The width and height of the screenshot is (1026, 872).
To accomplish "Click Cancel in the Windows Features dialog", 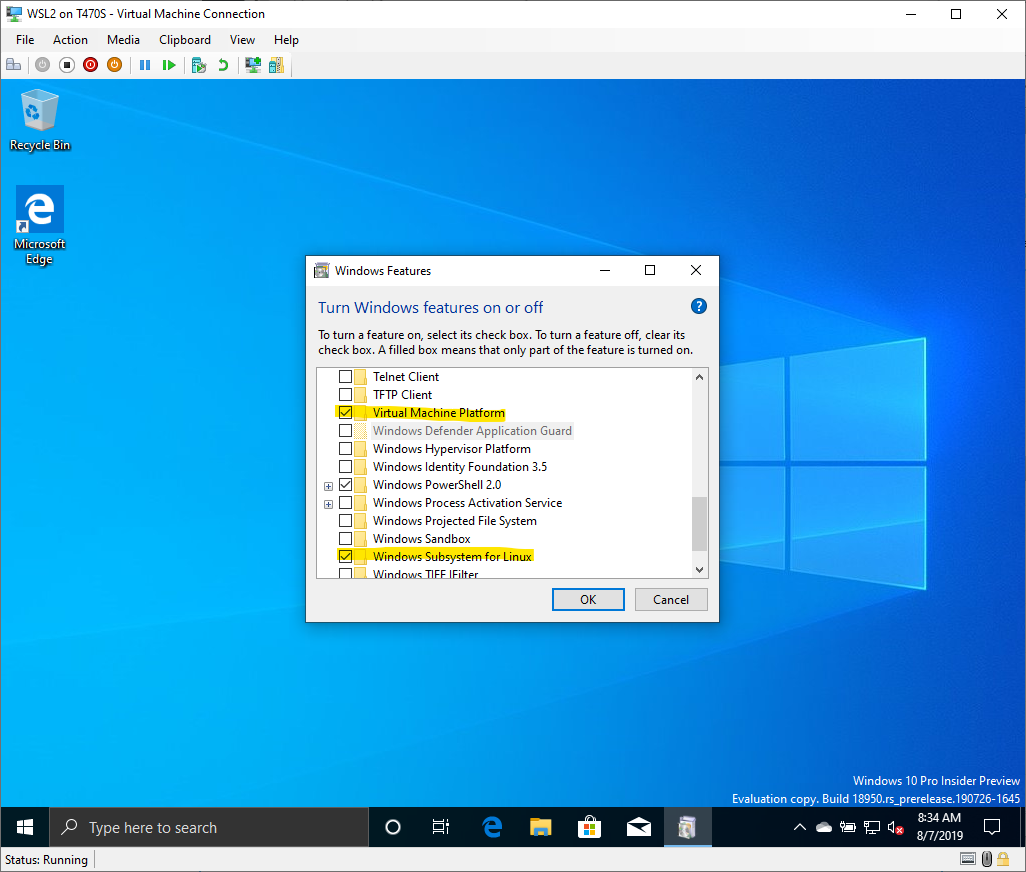I will [671, 599].
